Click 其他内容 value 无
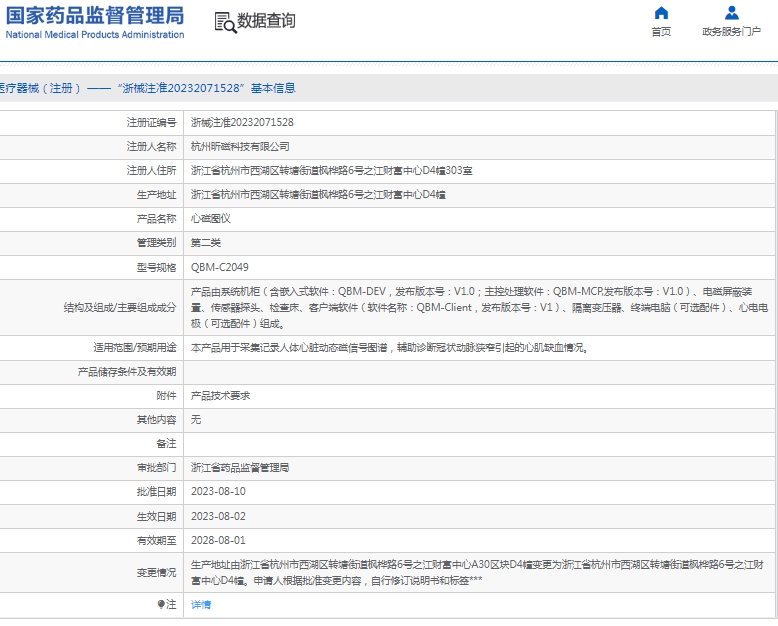Screen dimensions: 778x626 [196, 420]
